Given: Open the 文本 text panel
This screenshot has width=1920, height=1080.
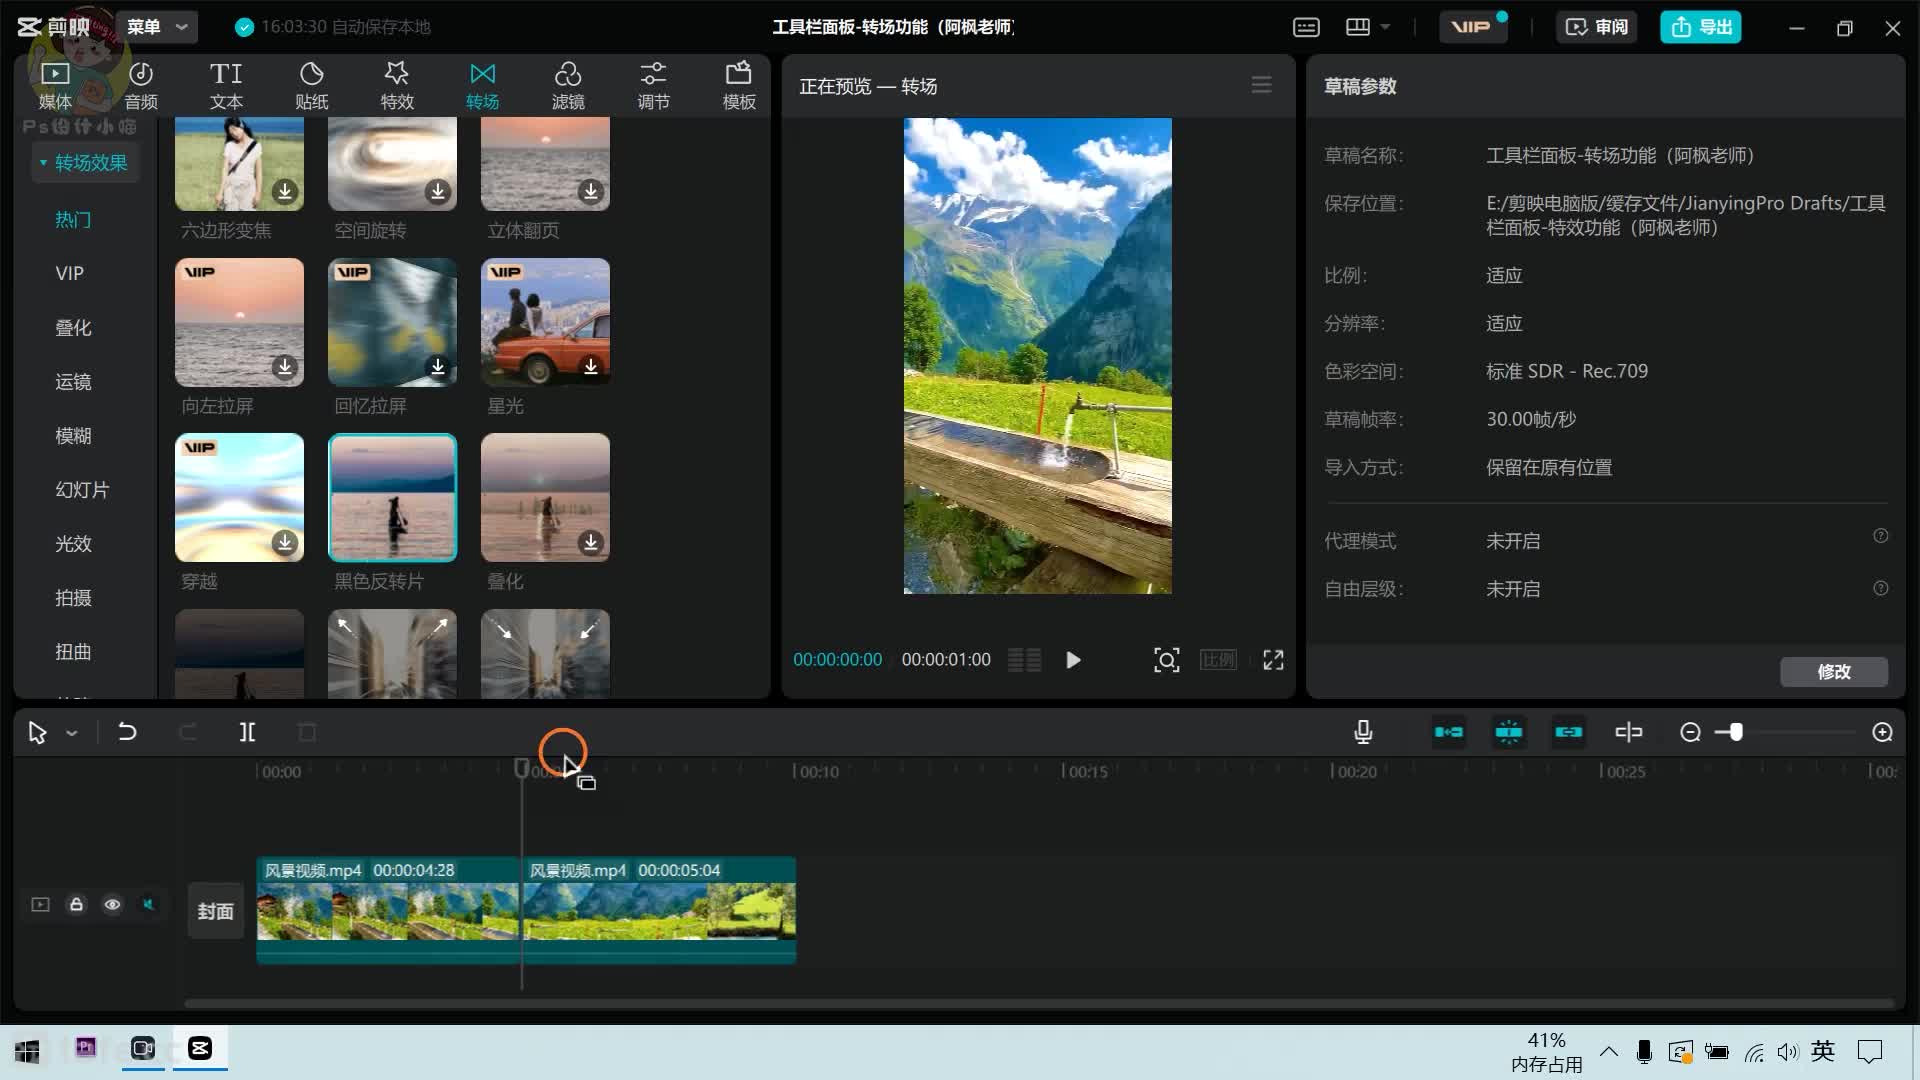Looking at the screenshot, I should click(226, 85).
